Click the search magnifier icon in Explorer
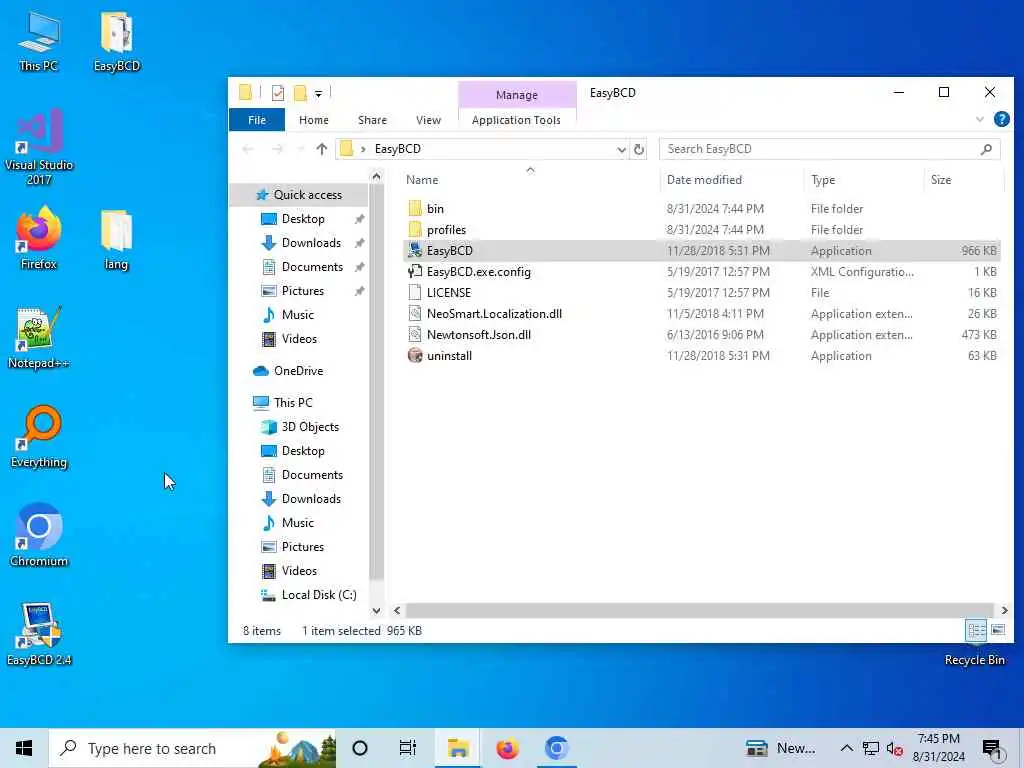Screen dimensions: 1024x768 click(986, 149)
